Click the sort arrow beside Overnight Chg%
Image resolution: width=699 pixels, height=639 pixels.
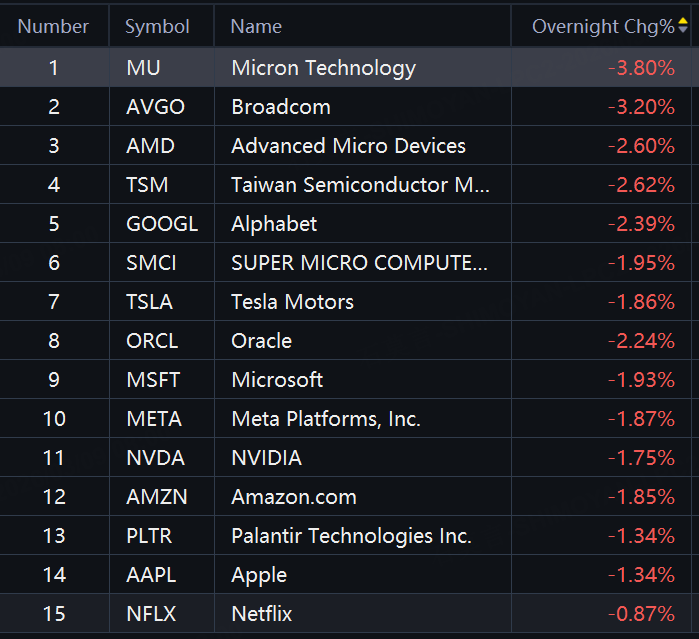coord(683,27)
